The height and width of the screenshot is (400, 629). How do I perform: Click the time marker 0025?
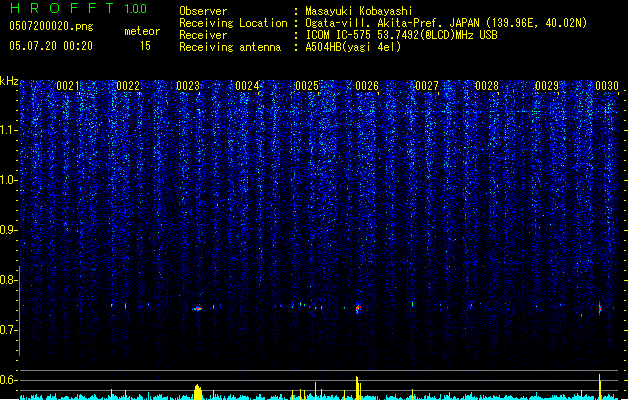[307, 86]
